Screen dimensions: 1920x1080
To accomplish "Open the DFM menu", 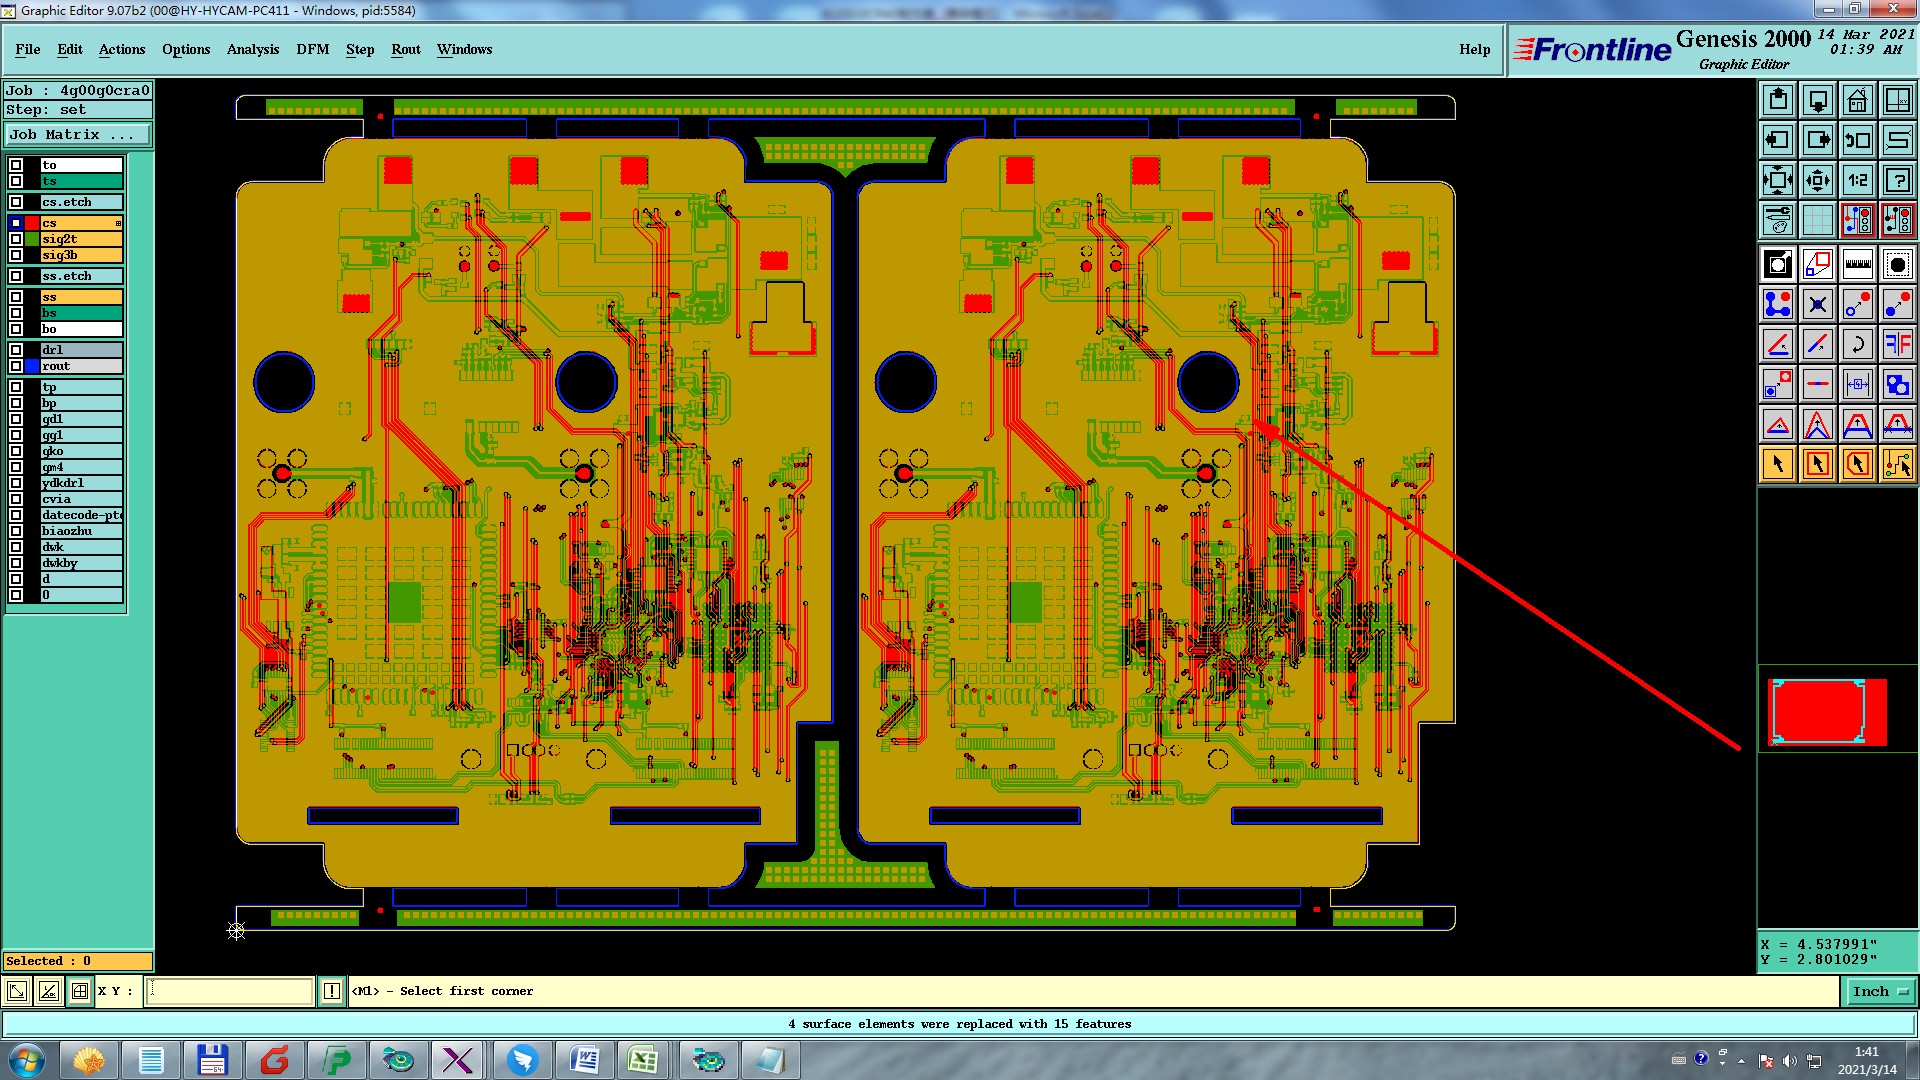I will [312, 49].
